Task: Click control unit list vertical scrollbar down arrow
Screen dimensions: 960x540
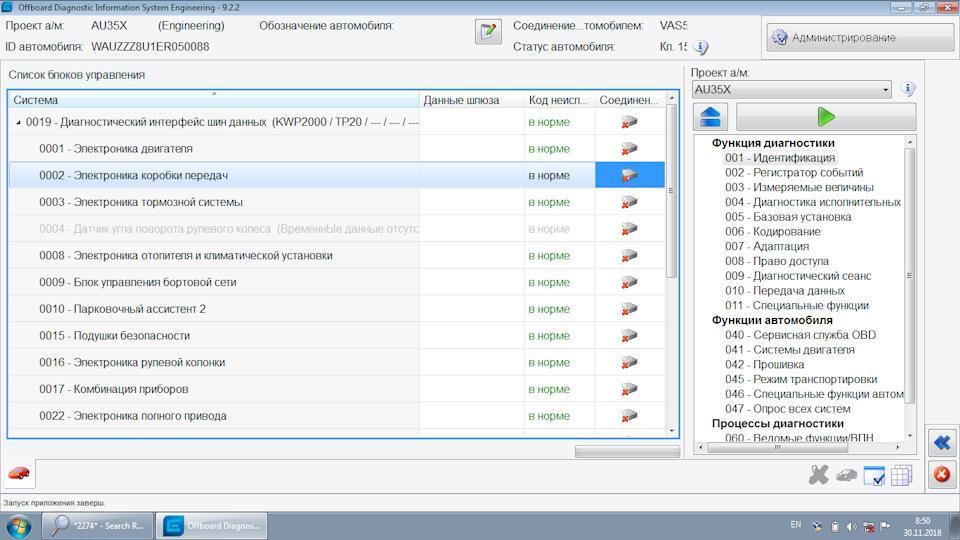Action: pyautogui.click(x=672, y=430)
